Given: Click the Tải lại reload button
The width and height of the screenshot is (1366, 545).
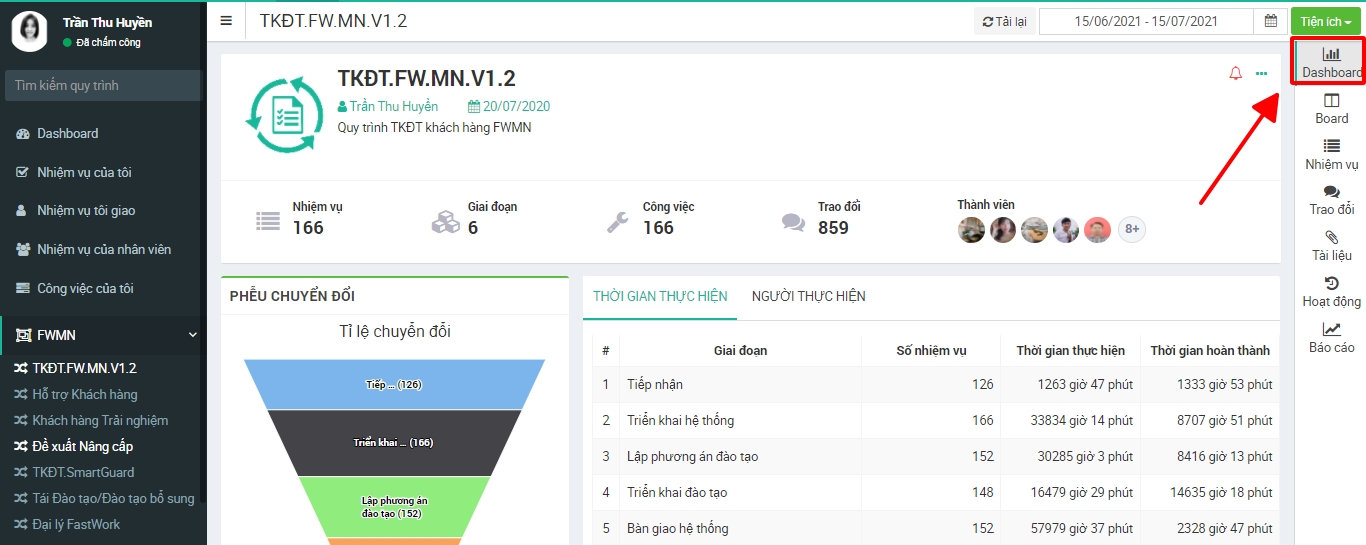Looking at the screenshot, I should tap(1005, 21).
